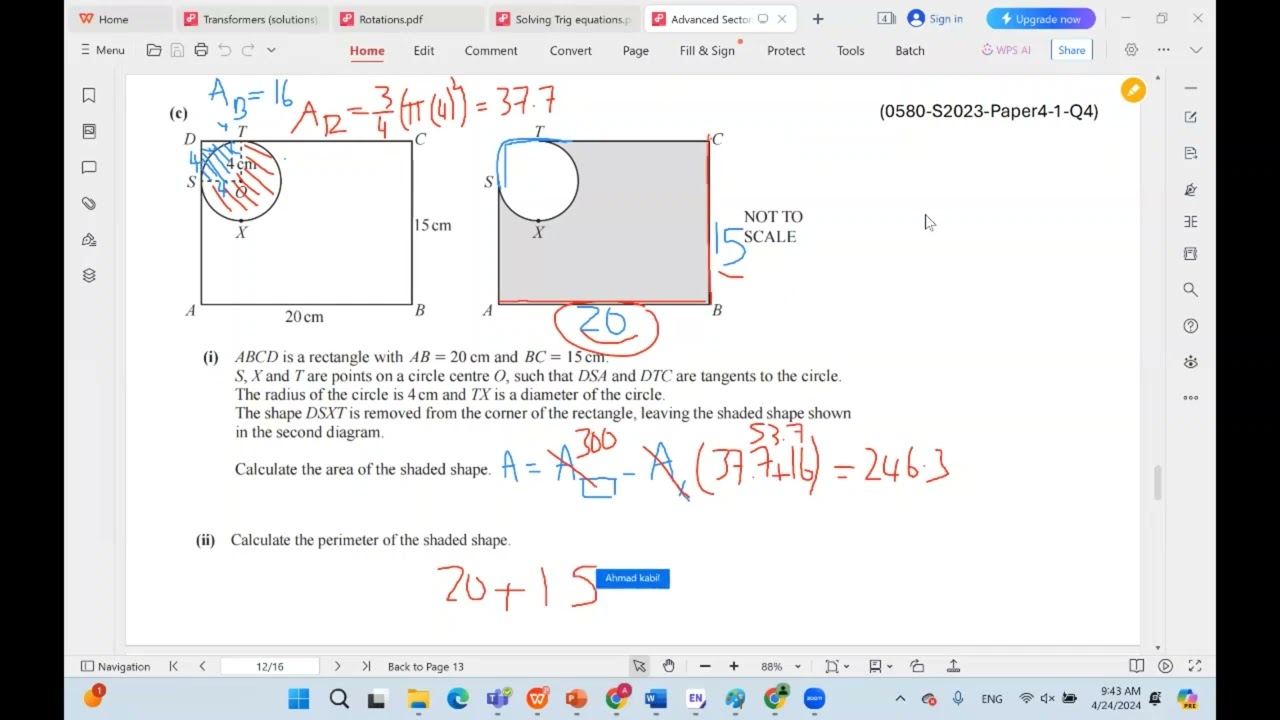This screenshot has height=720, width=1280.
Task: Toggle reading mode book icon in status bar
Action: (1136, 666)
